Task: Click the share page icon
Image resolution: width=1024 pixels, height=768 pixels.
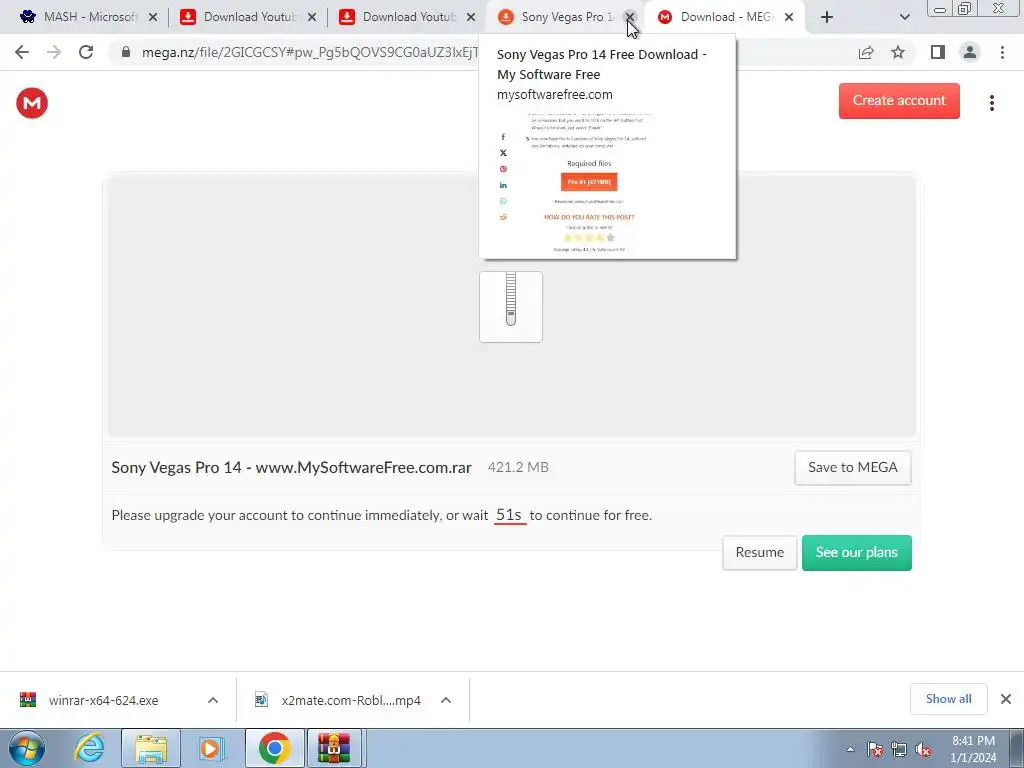Action: pyautogui.click(x=866, y=52)
